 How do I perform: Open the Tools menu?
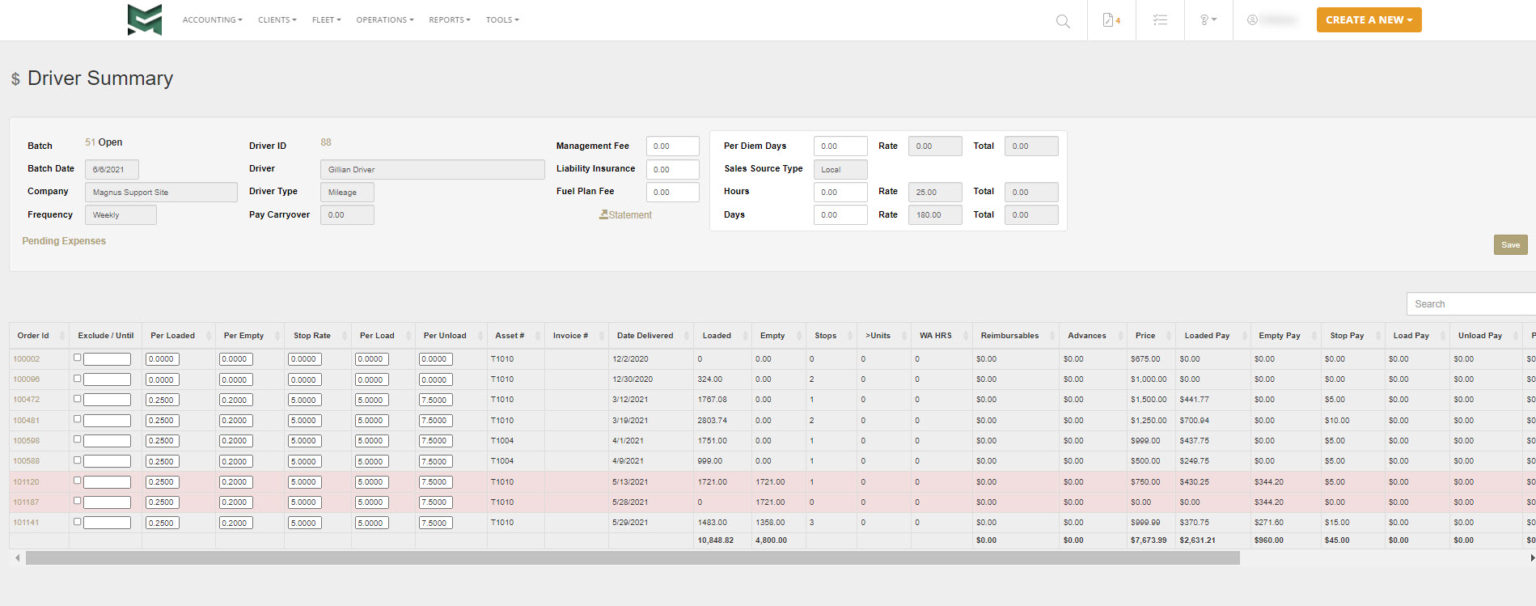click(x=502, y=19)
